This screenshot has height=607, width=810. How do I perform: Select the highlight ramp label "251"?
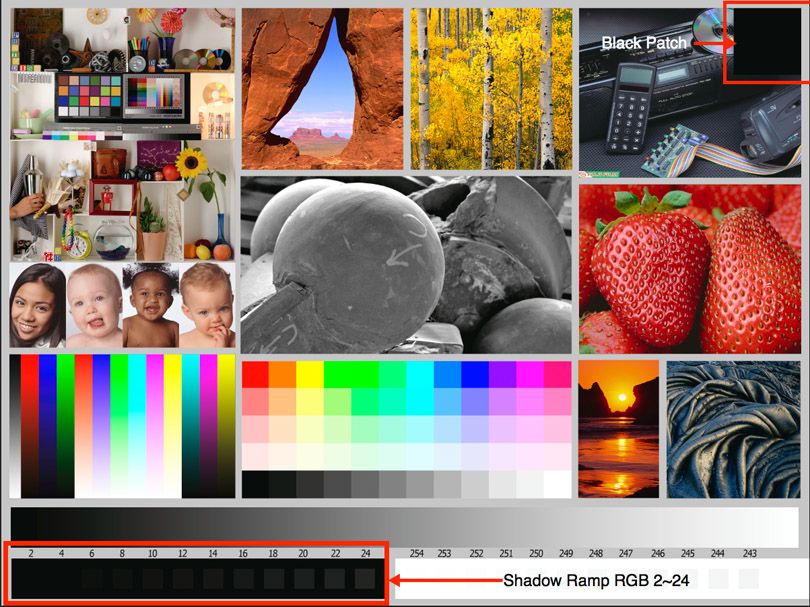[506, 553]
